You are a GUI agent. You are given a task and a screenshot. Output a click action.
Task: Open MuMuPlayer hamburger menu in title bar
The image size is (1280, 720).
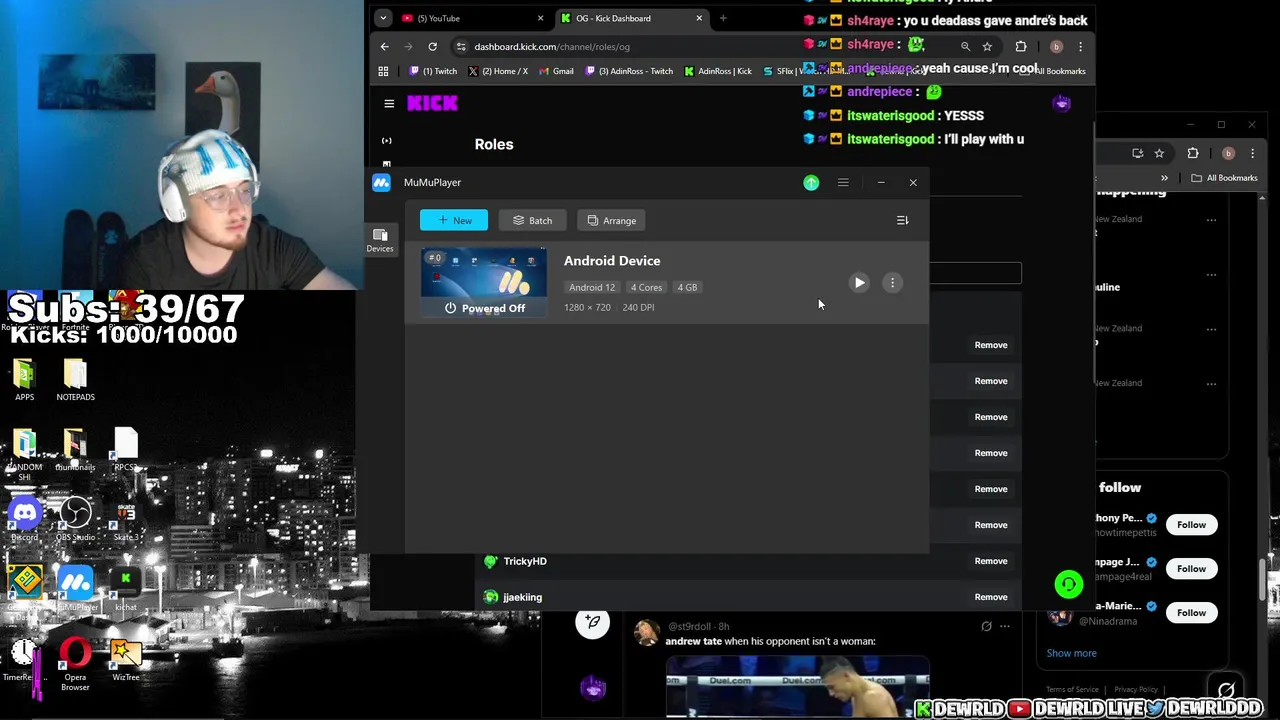[x=843, y=183]
